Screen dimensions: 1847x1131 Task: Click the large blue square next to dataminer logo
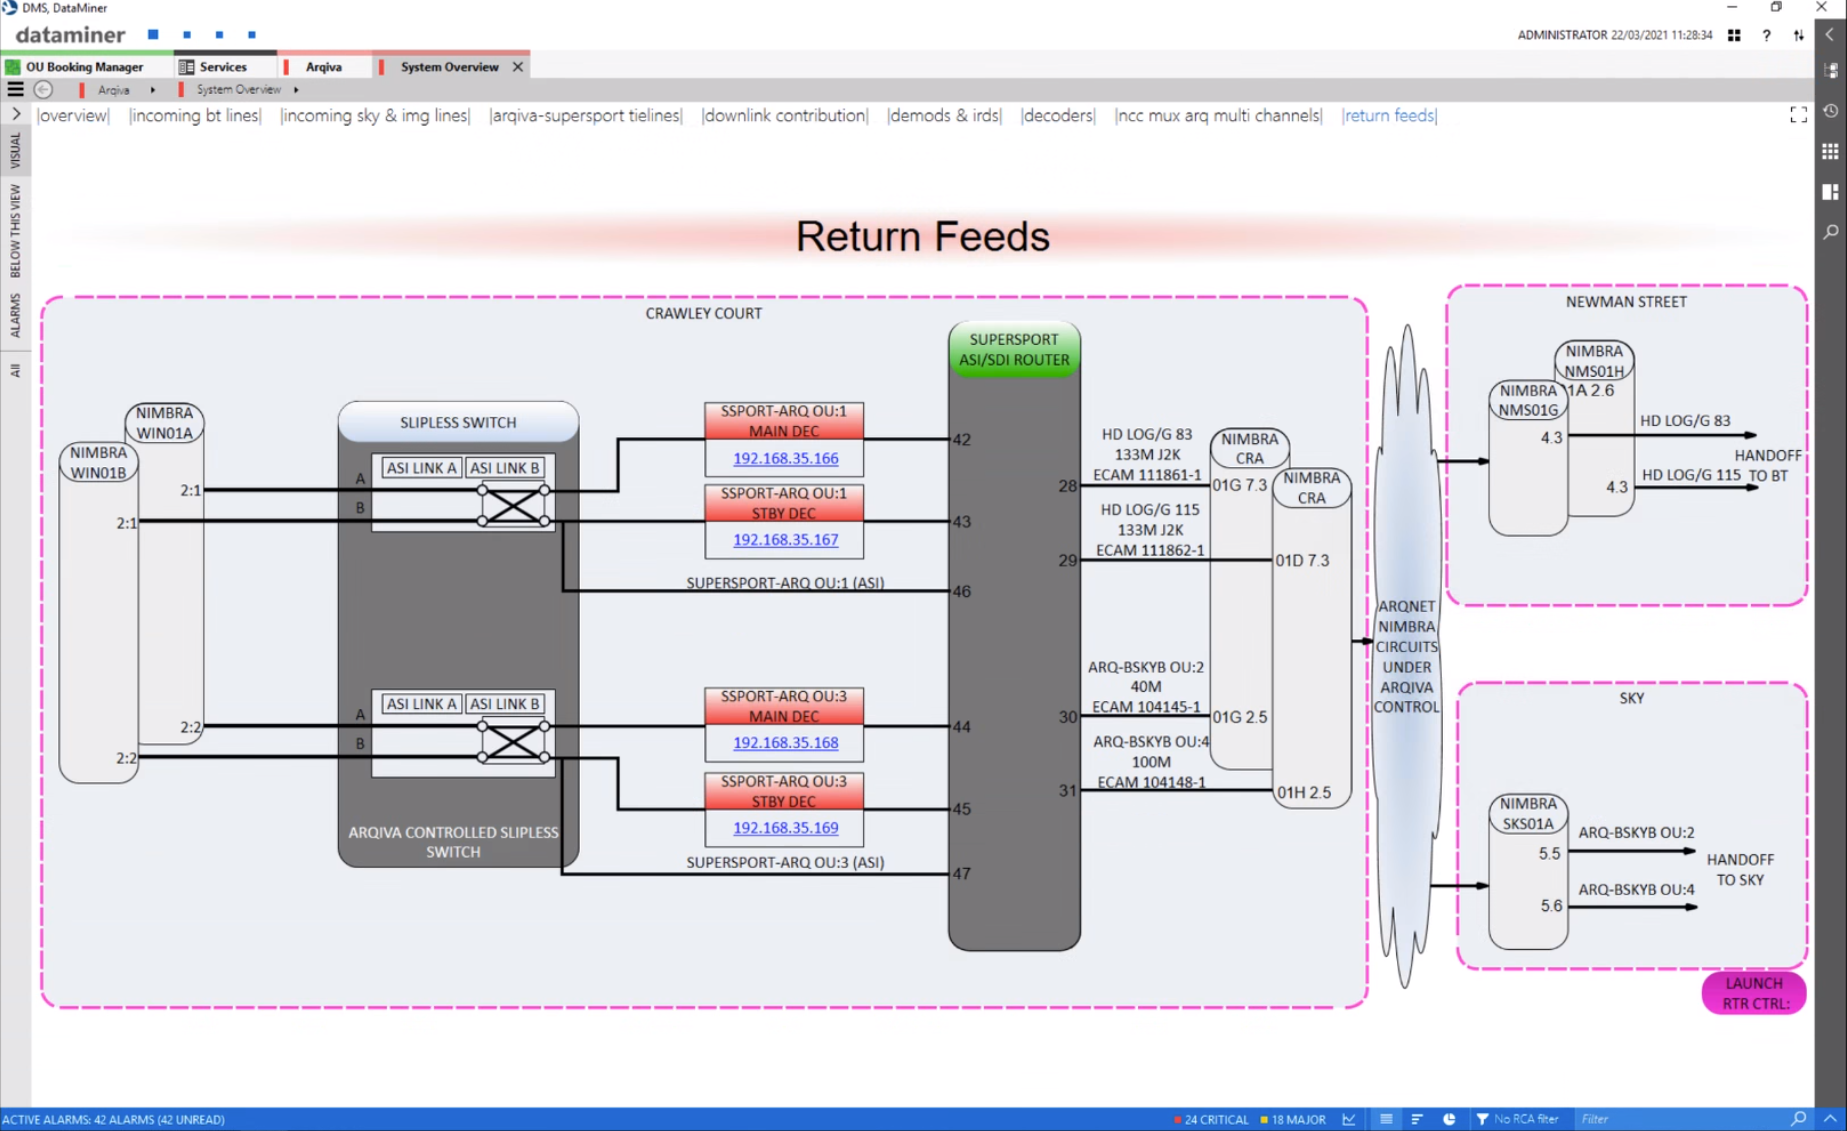(x=153, y=34)
